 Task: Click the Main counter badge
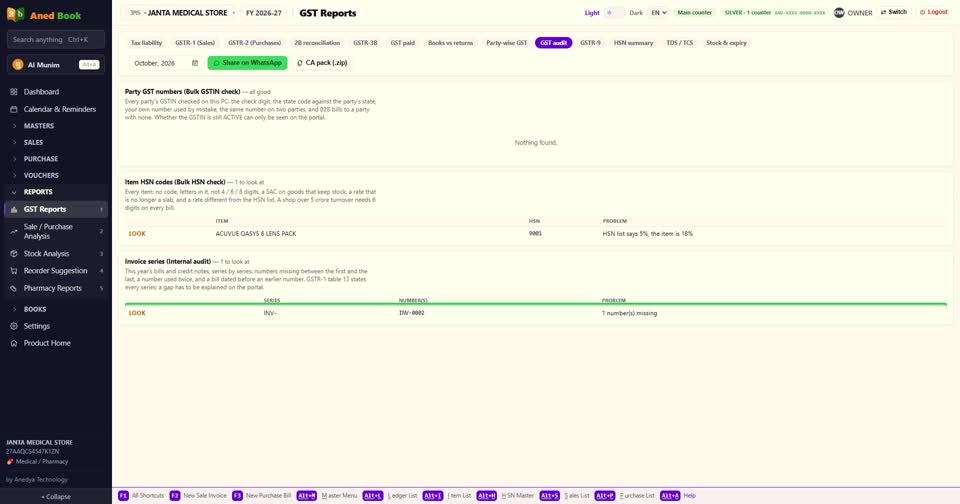click(x=695, y=13)
